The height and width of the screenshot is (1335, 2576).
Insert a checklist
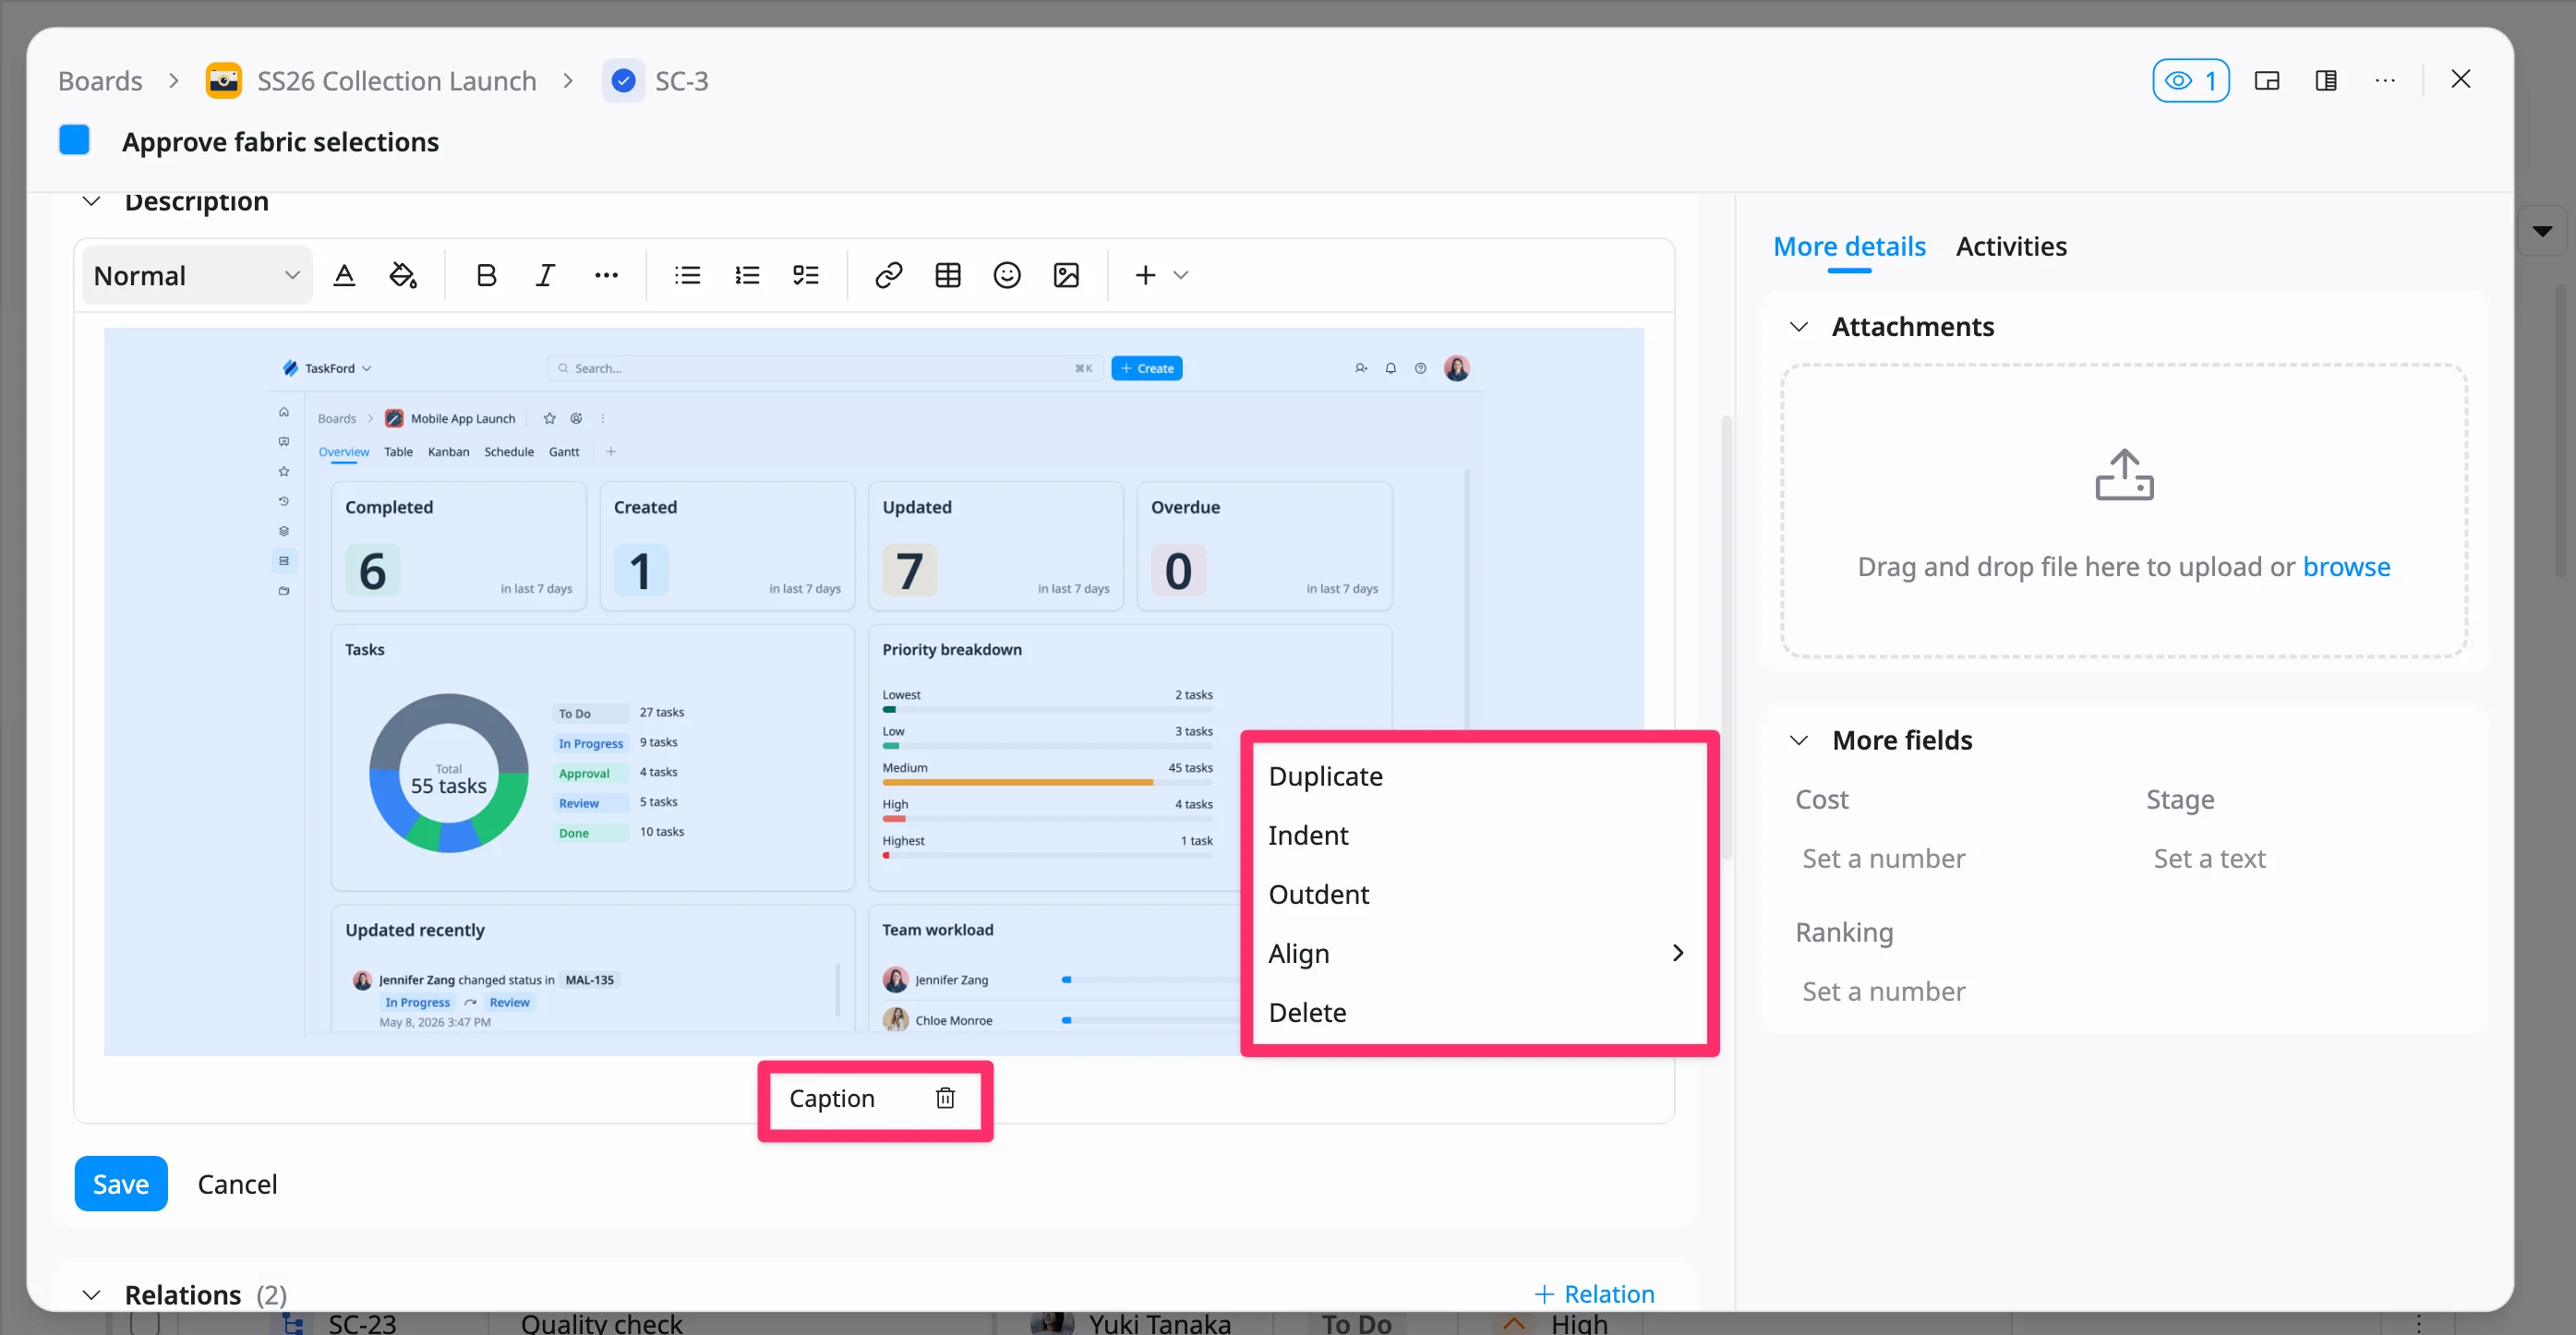point(806,275)
